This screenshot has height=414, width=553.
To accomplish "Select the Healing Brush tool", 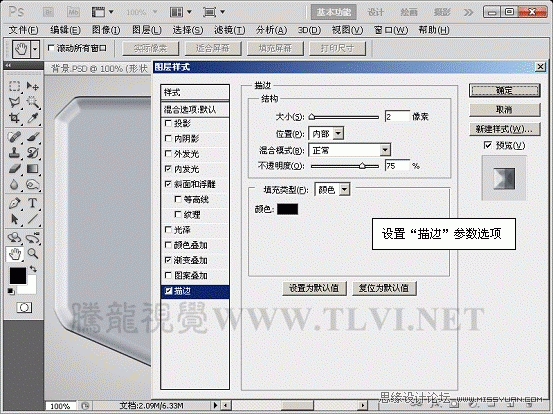I will click(x=14, y=137).
